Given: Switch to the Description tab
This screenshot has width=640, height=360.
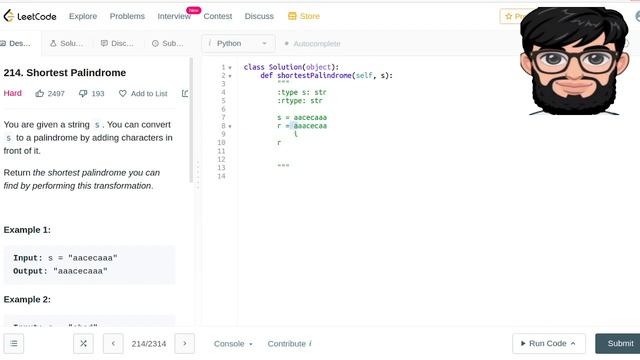Looking at the screenshot, I should coord(16,43).
